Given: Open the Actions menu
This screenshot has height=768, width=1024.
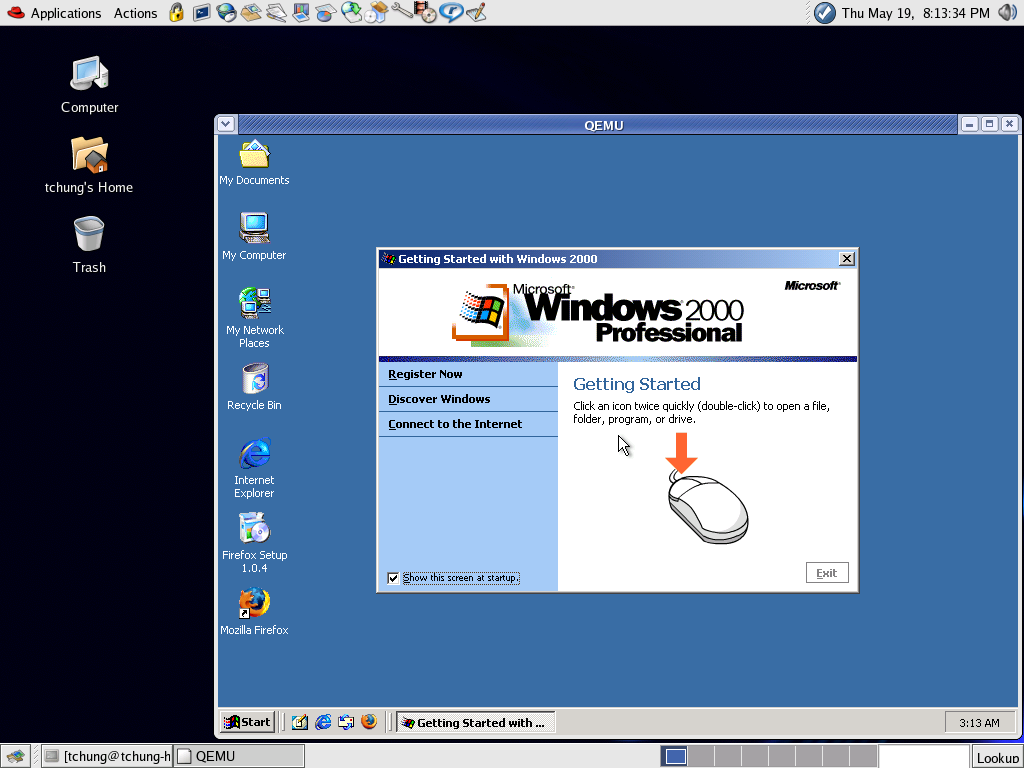Looking at the screenshot, I should [x=135, y=13].
